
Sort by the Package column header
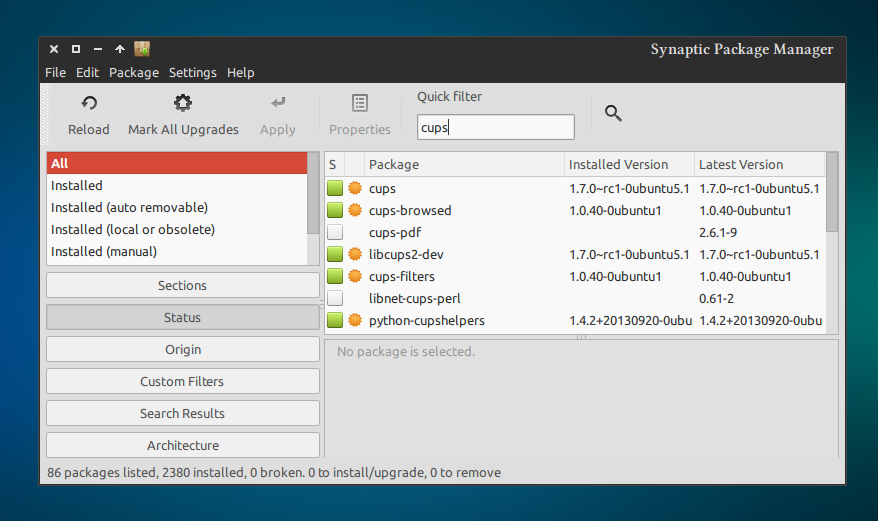[x=464, y=164]
